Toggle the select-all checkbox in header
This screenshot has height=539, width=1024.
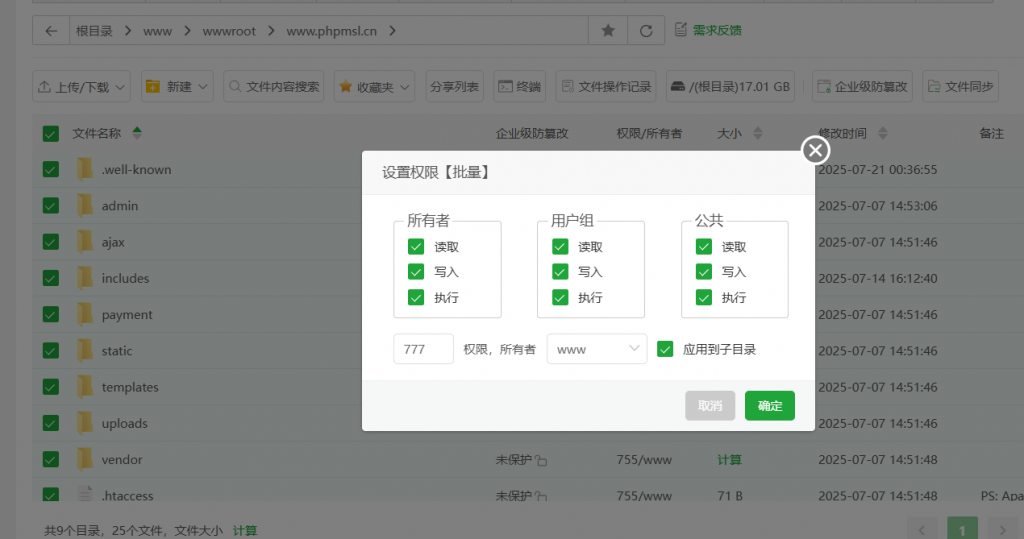pyautogui.click(x=50, y=133)
